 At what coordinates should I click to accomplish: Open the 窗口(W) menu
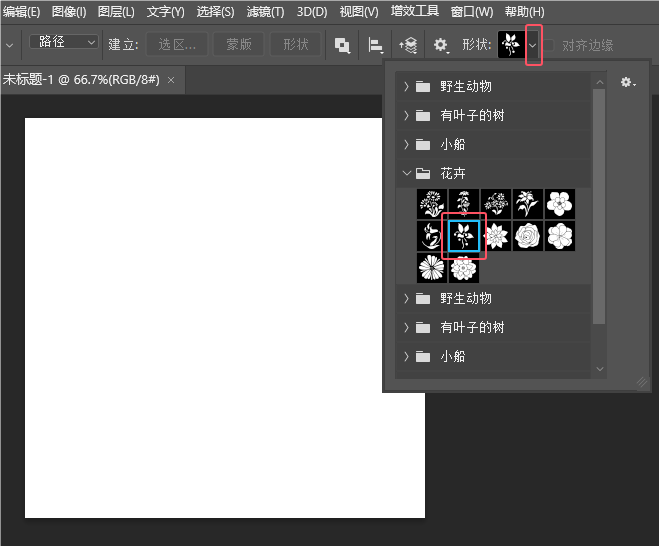[472, 12]
